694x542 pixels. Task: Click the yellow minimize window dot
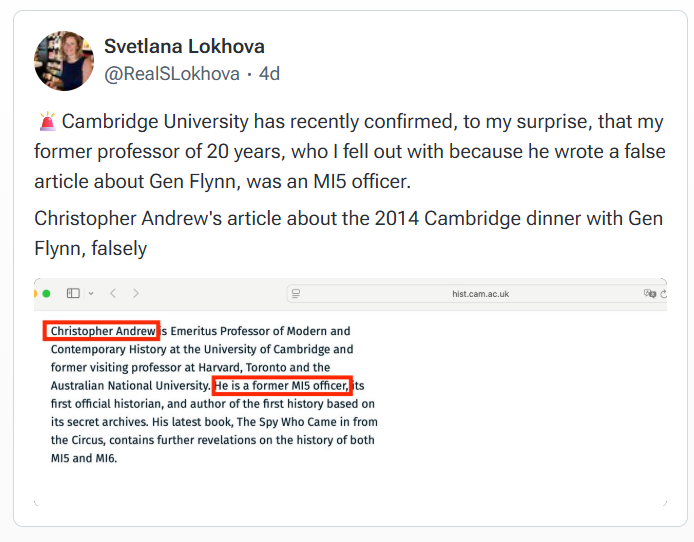click(x=36, y=293)
